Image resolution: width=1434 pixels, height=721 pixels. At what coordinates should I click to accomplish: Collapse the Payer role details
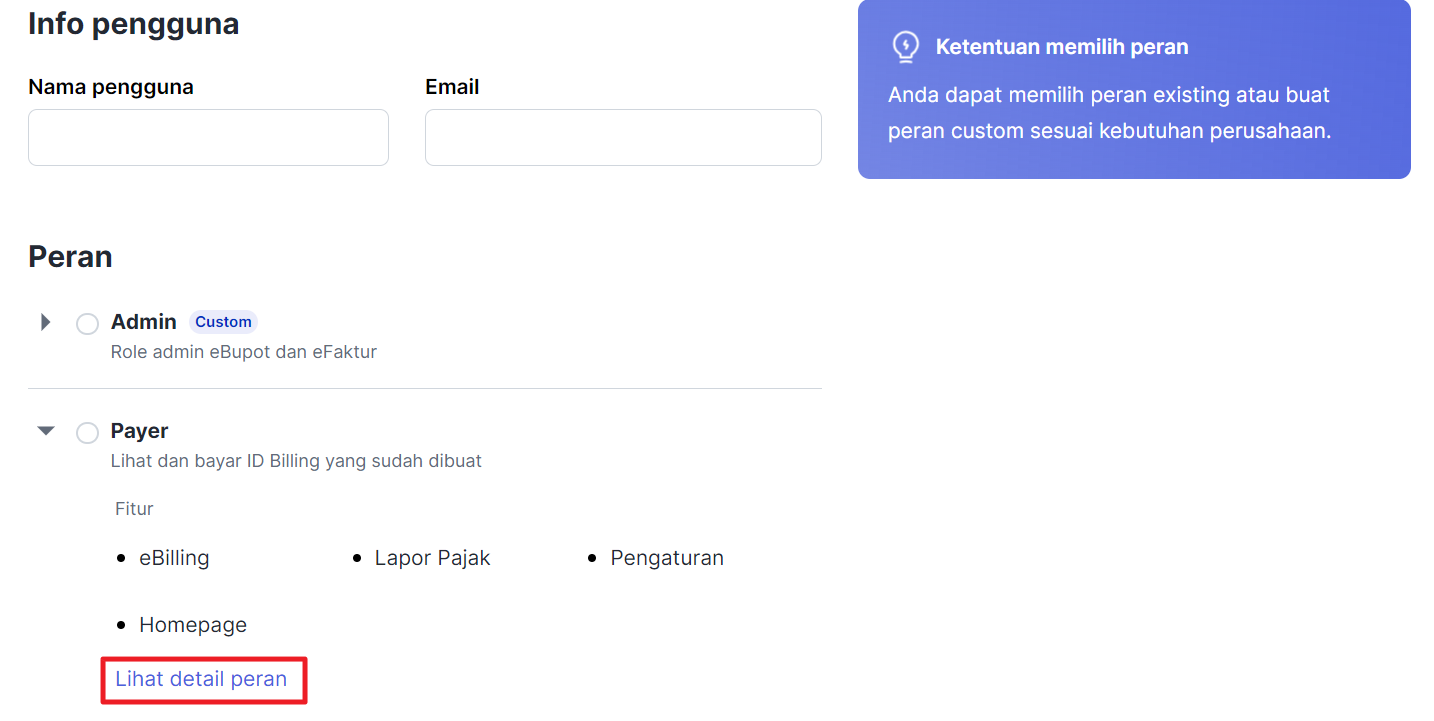pos(45,431)
